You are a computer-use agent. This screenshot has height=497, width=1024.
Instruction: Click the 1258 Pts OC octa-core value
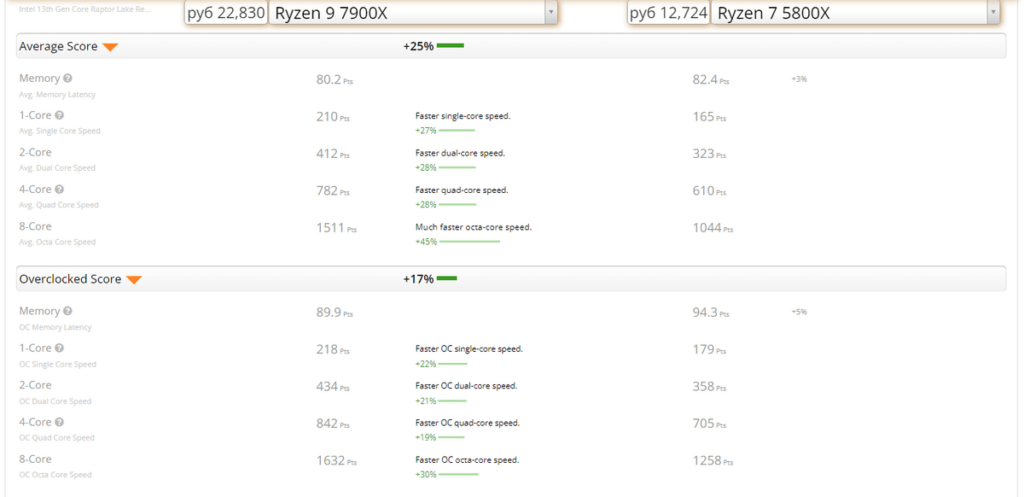(x=712, y=462)
